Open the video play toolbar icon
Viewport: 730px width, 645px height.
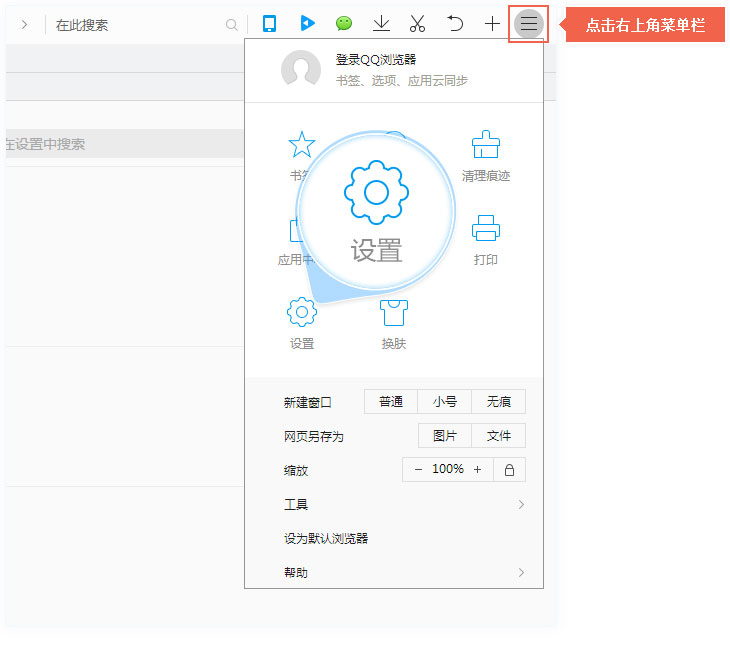(x=307, y=23)
